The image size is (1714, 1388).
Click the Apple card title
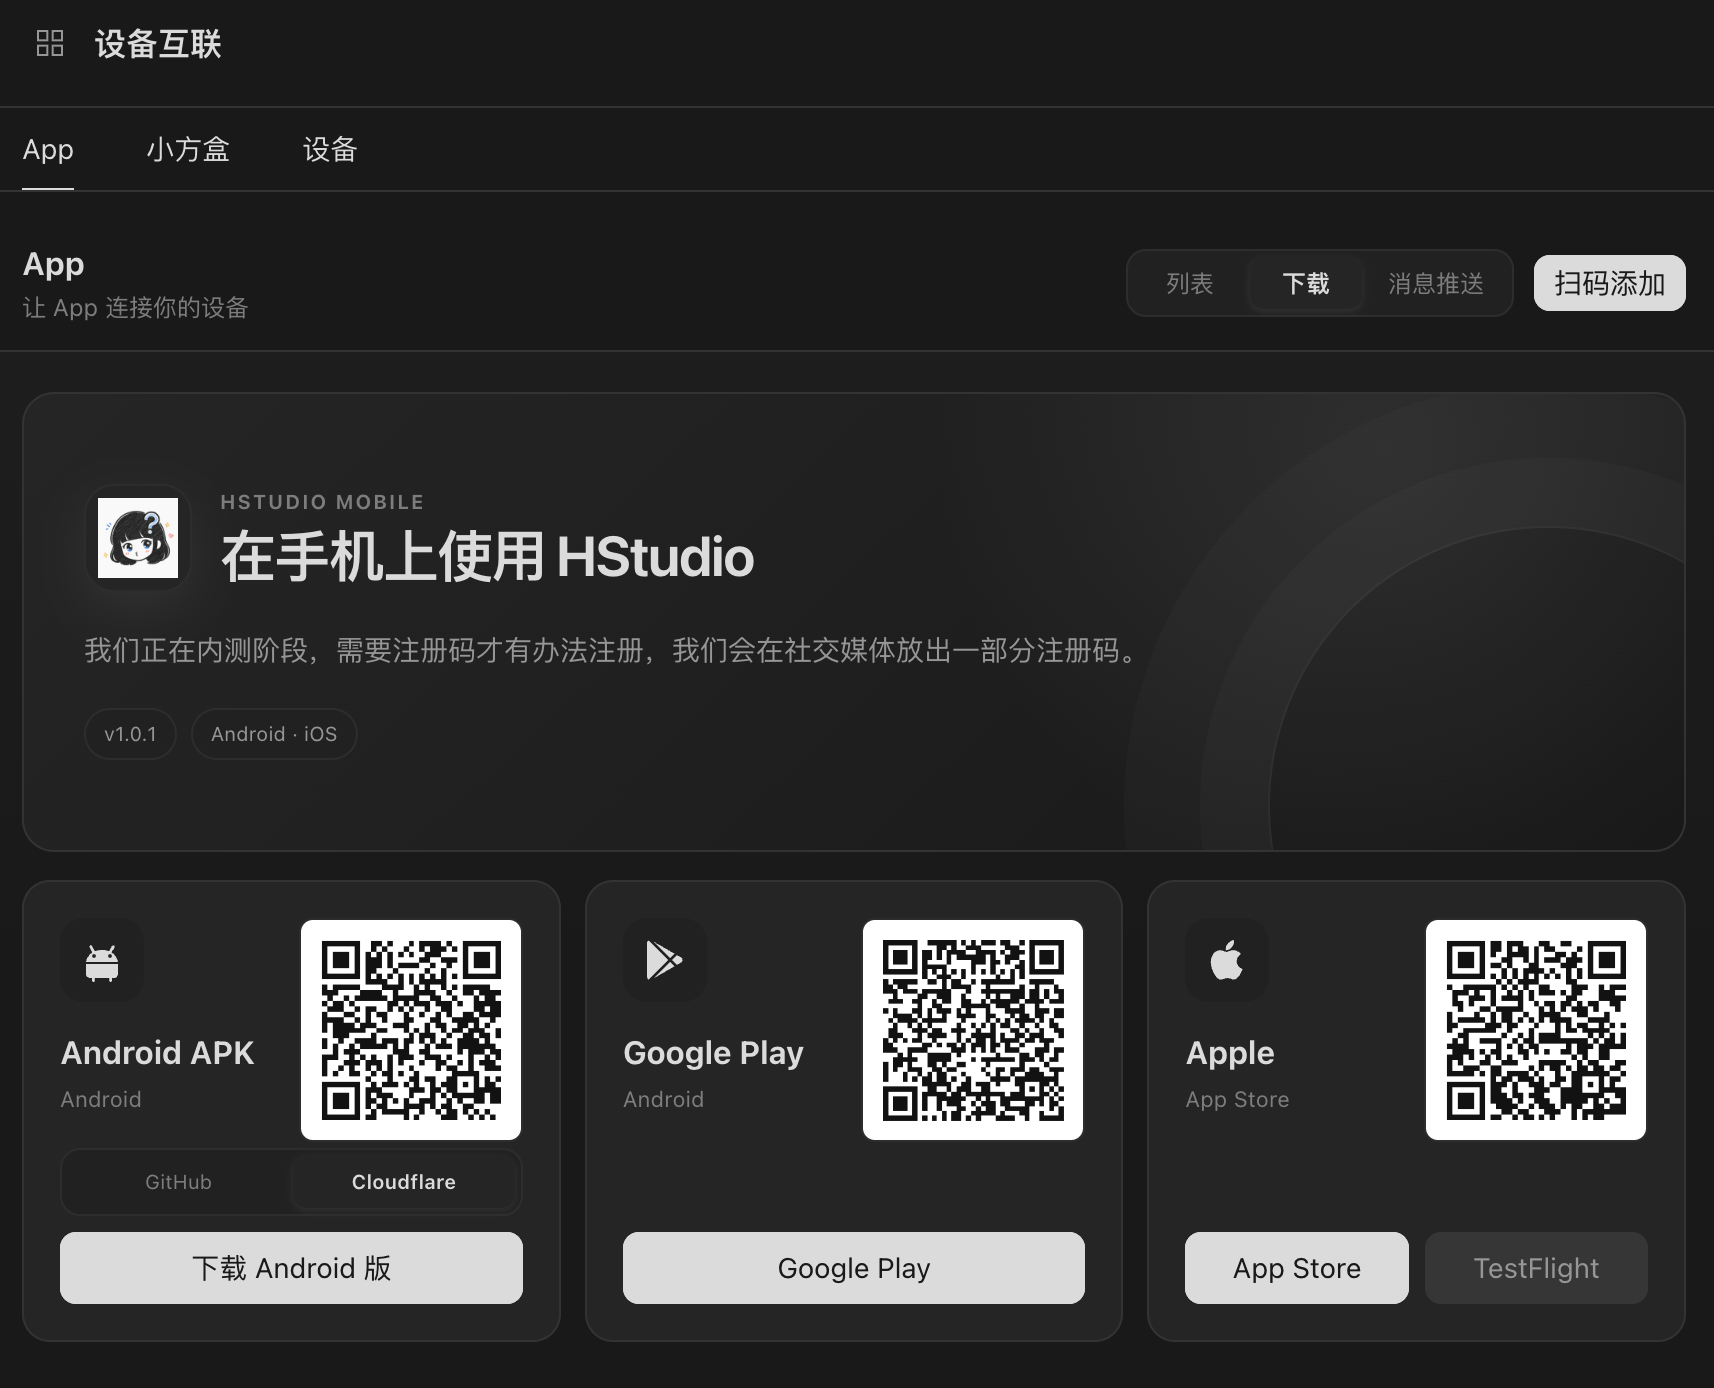click(x=1230, y=1053)
